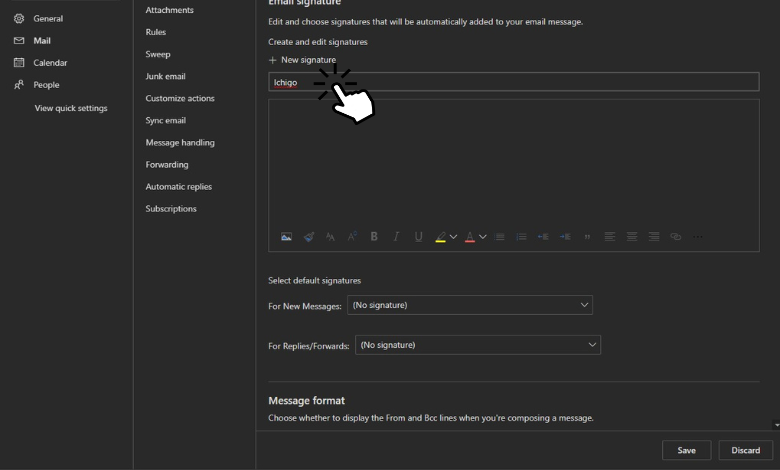The height and width of the screenshot is (470, 780).
Task: Open Sweep mail settings
Action: 158,54
